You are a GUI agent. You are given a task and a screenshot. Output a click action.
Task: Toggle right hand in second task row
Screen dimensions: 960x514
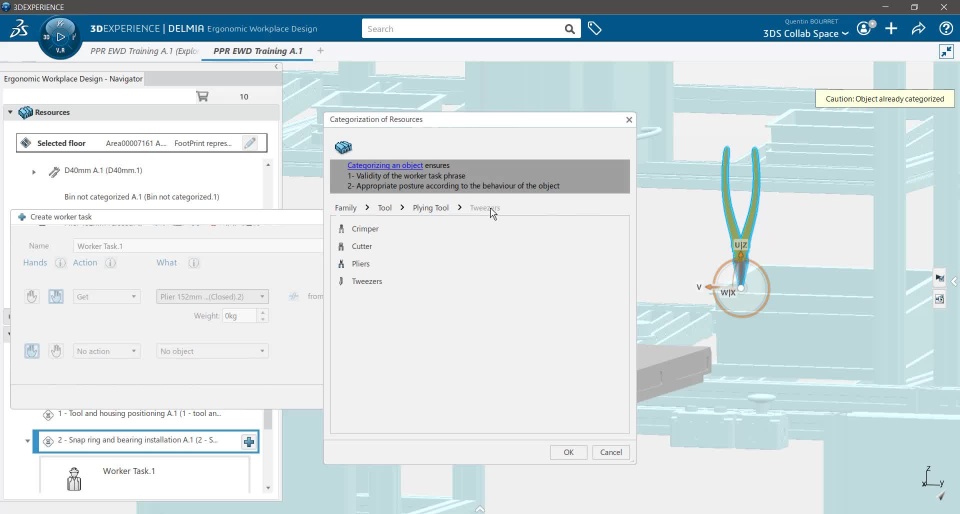[x=56, y=351]
